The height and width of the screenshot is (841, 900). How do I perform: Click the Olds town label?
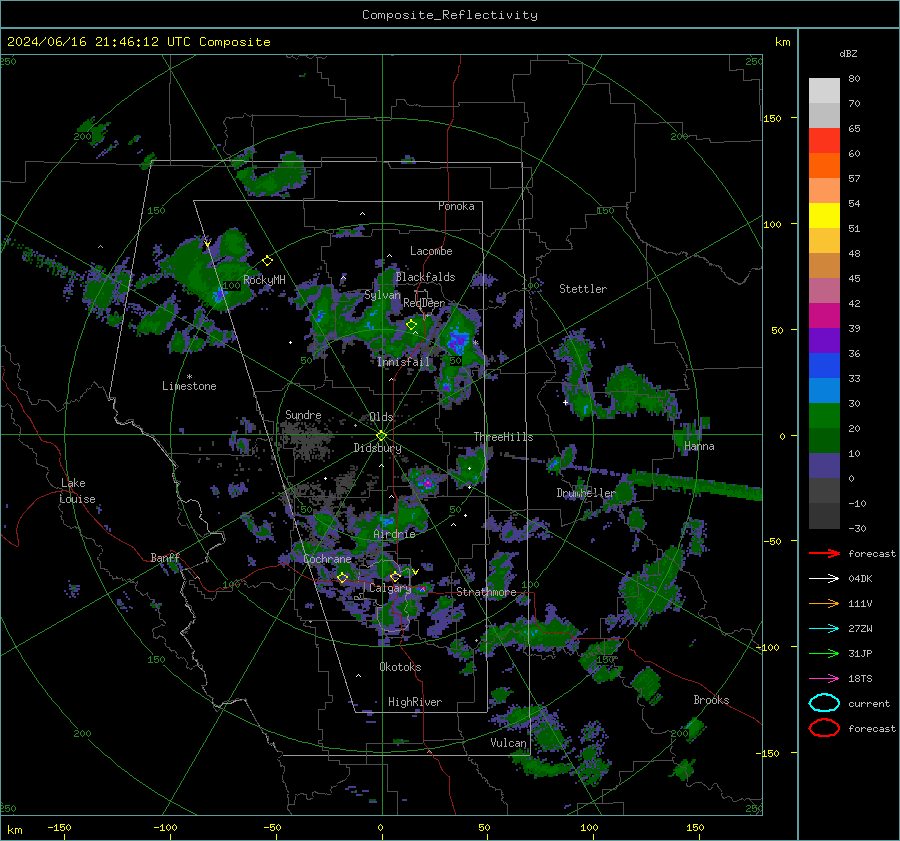coord(381,417)
